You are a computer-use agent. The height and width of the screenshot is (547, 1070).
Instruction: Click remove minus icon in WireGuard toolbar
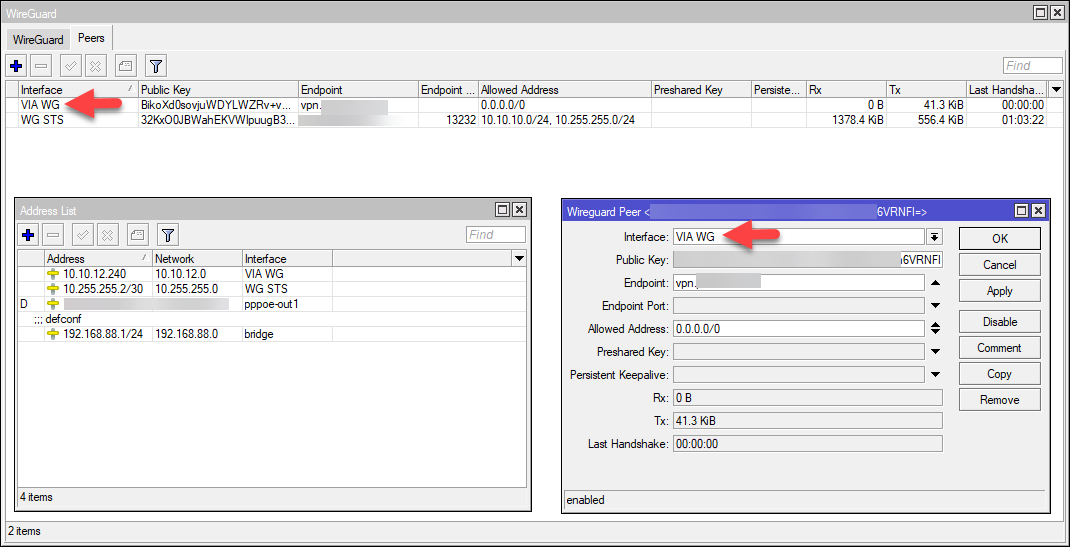(42, 66)
